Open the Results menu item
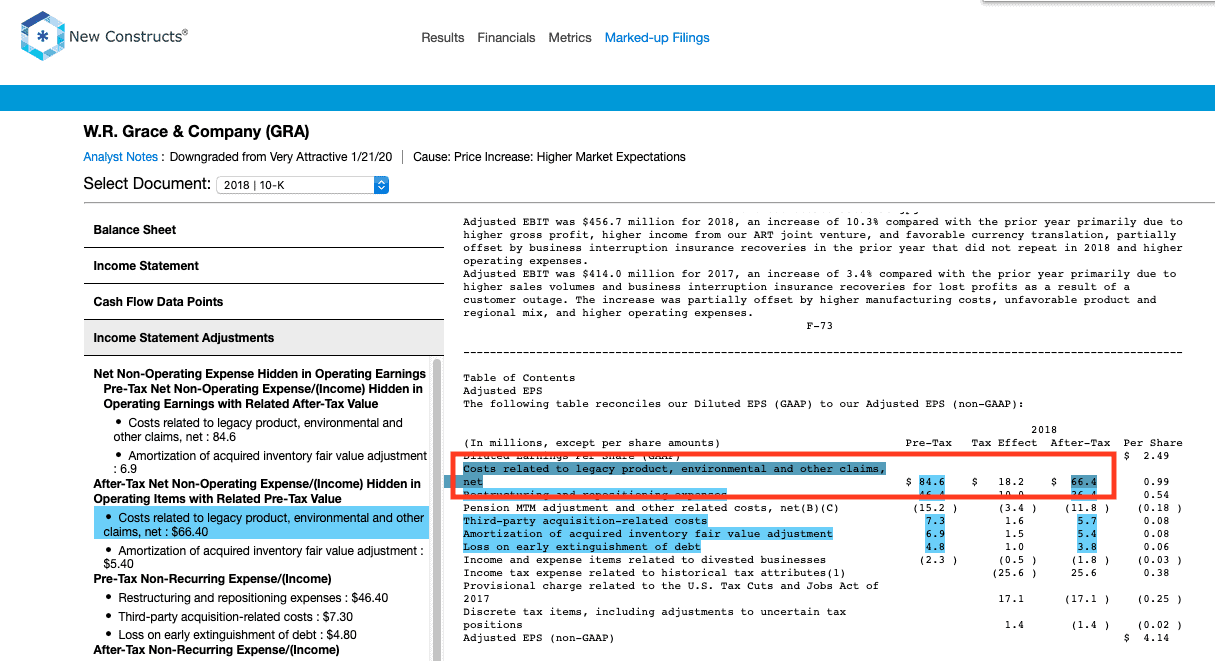Image resolution: width=1215 pixels, height=661 pixels. (x=443, y=38)
